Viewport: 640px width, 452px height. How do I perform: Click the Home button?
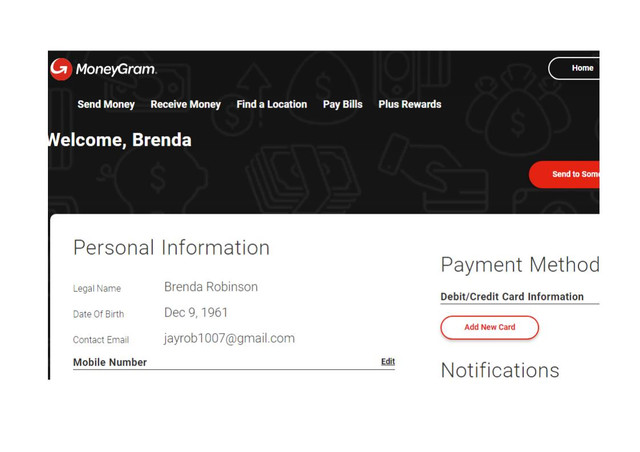[x=574, y=68]
